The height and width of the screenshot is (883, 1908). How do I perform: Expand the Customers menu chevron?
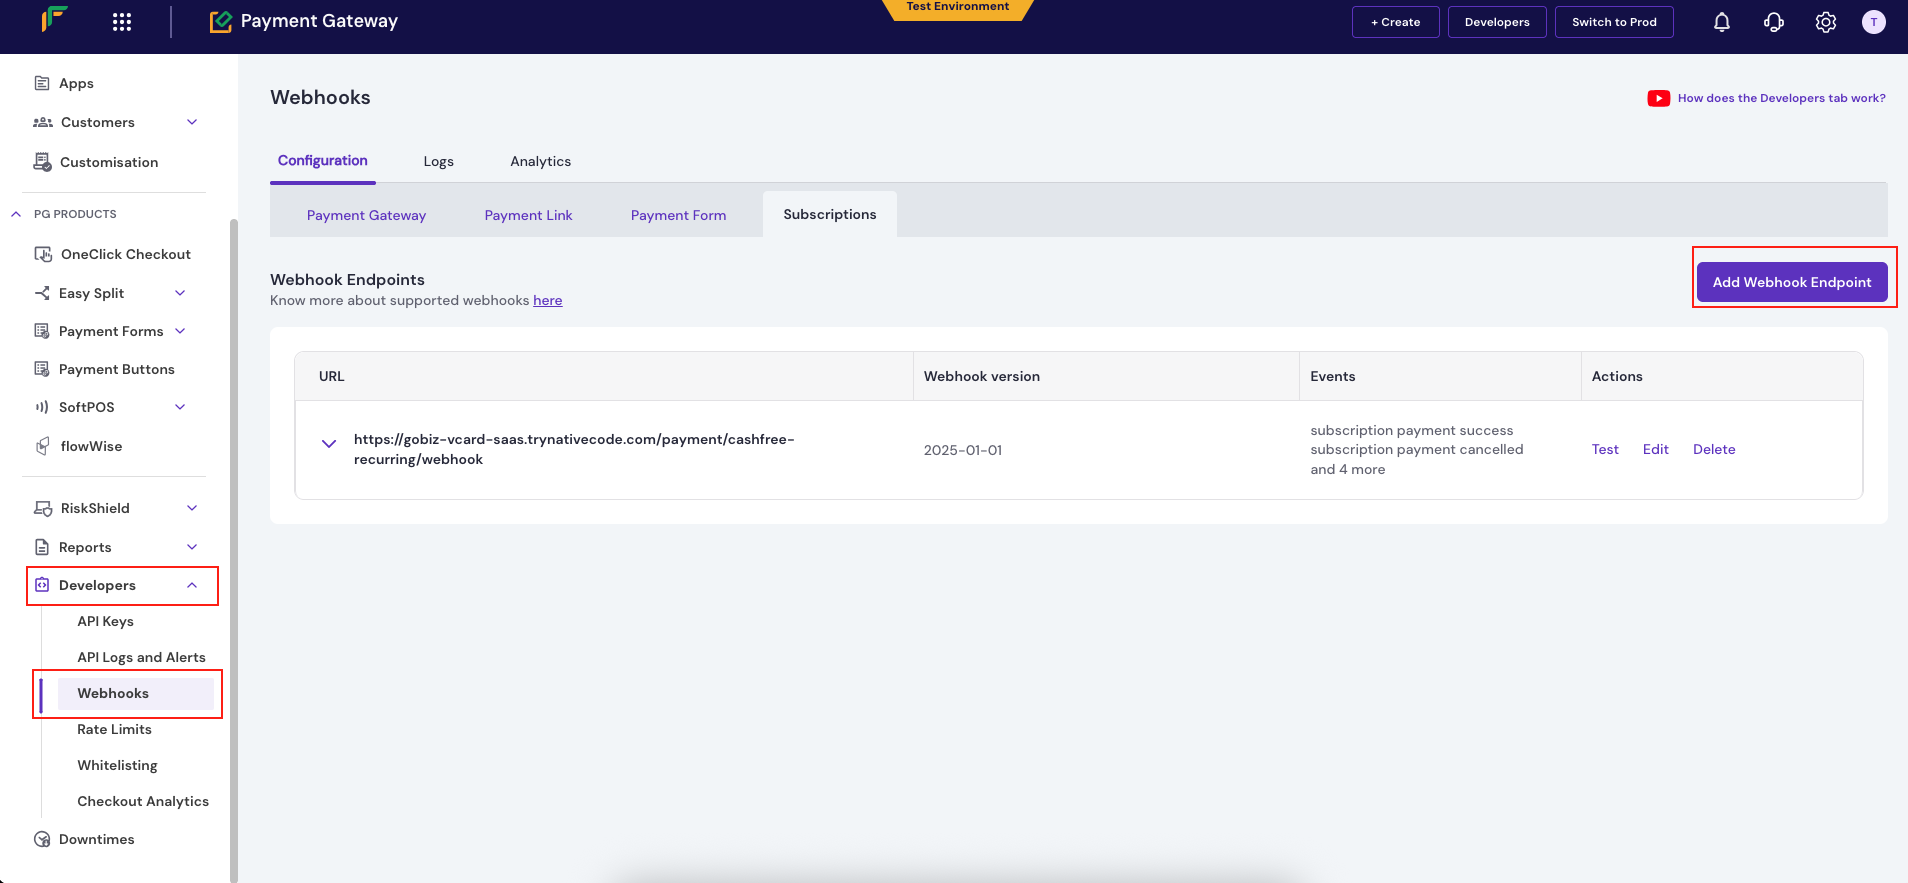point(192,122)
